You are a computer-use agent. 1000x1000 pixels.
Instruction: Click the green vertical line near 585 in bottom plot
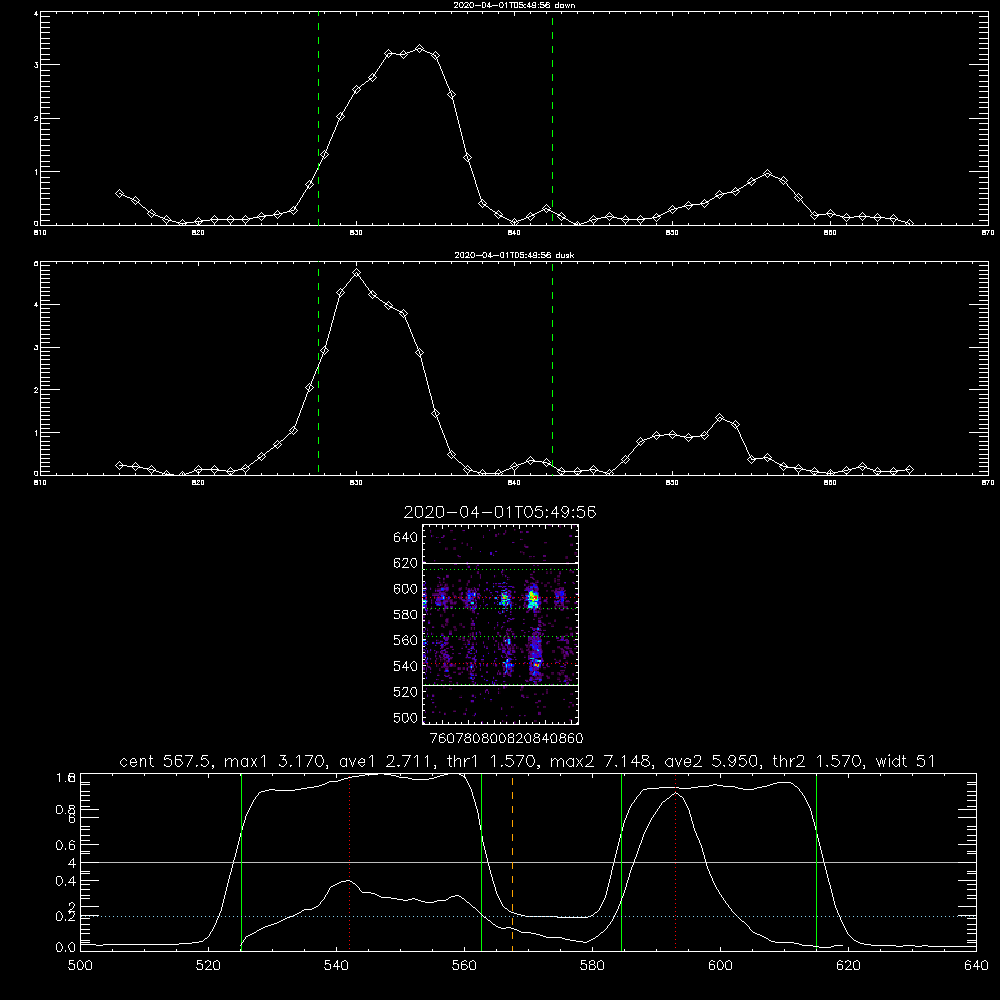(621, 861)
